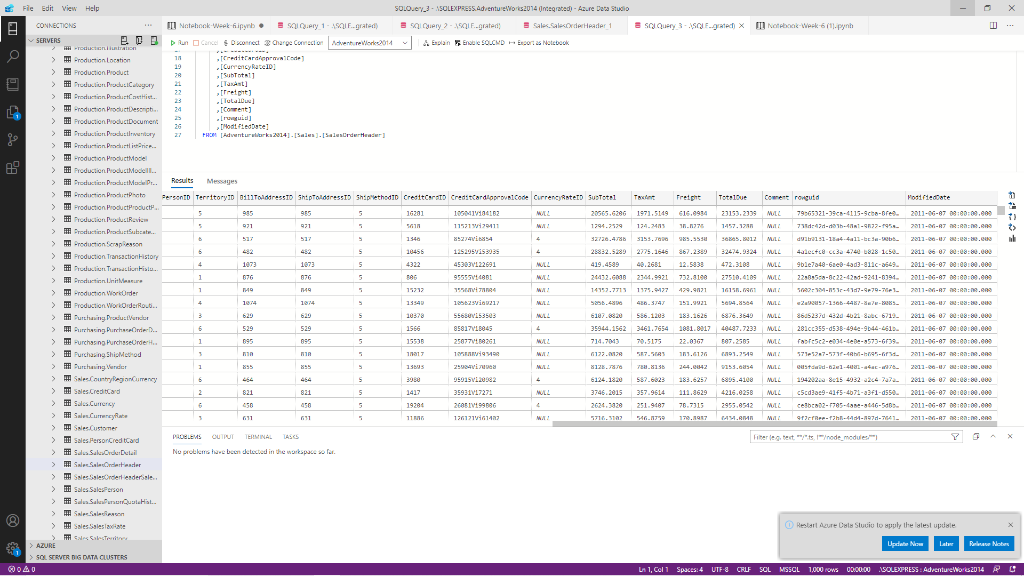Click the filter input in the Problems panel
The width and height of the screenshot is (1024, 576).
[850, 436]
